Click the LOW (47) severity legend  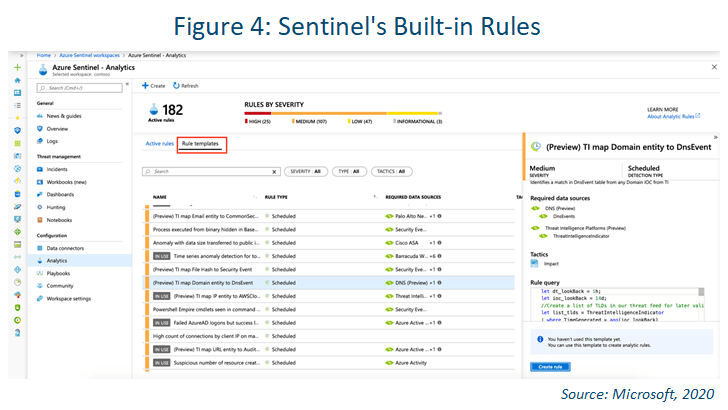pos(360,122)
